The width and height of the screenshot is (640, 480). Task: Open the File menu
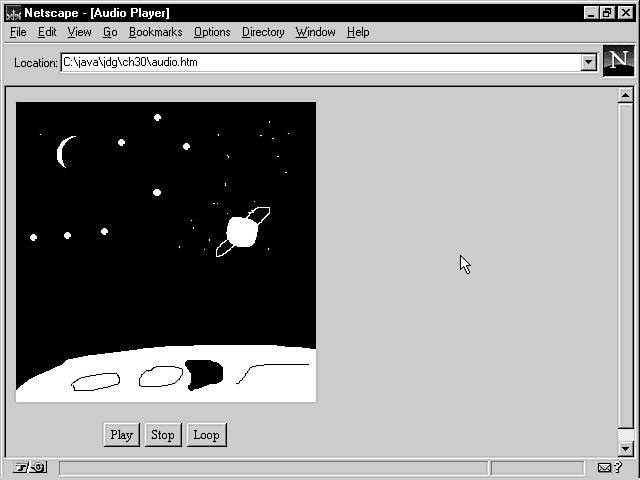18,32
